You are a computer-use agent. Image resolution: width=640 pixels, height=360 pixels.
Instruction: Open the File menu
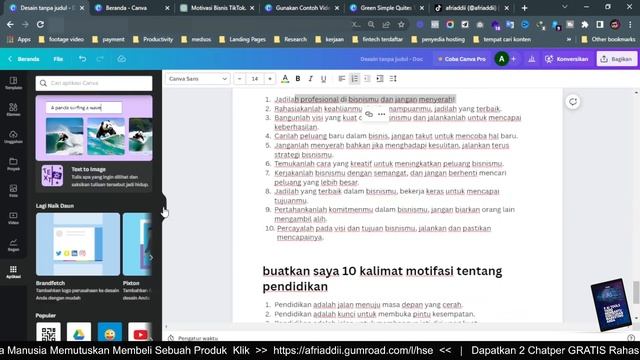click(x=58, y=59)
